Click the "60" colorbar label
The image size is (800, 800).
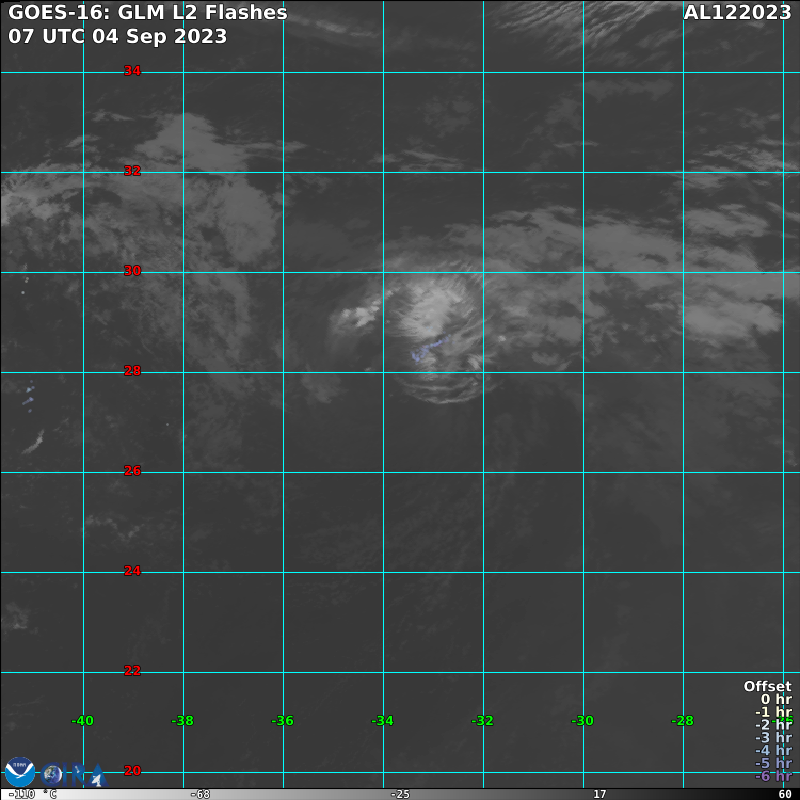(785, 794)
